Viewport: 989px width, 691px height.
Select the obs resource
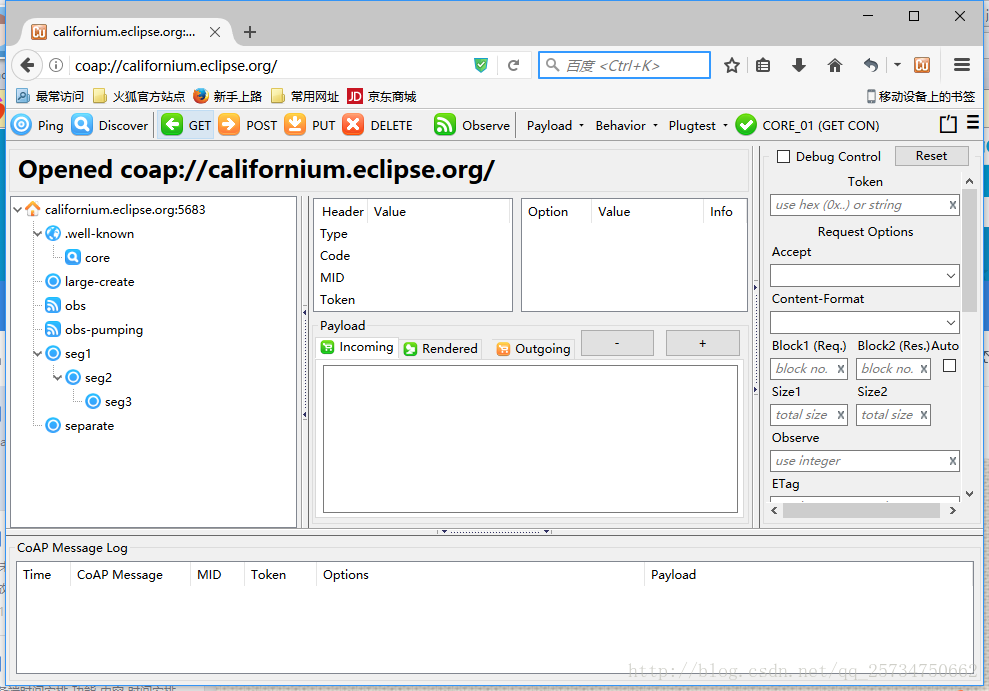pos(66,305)
